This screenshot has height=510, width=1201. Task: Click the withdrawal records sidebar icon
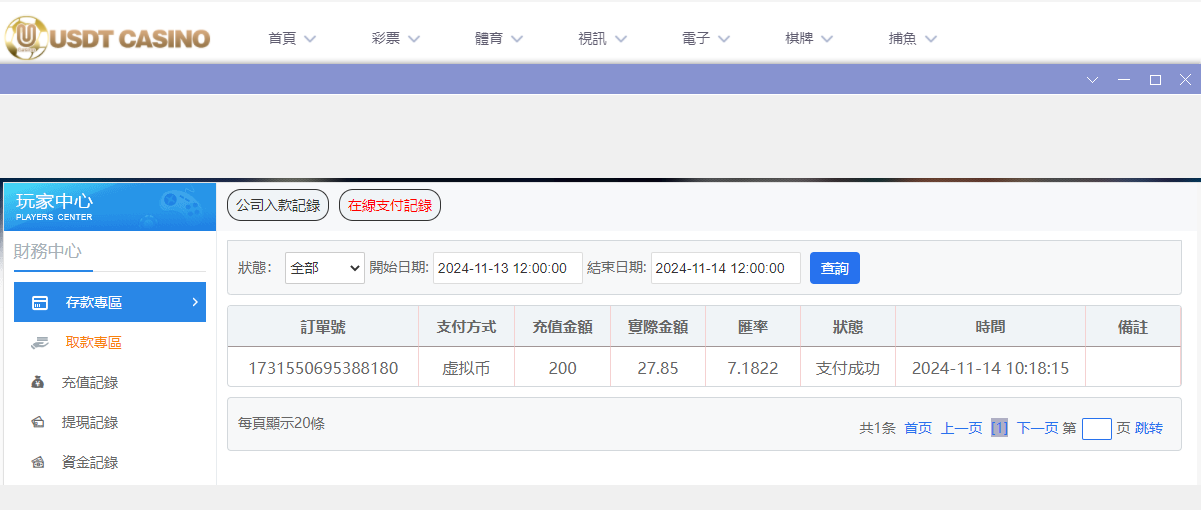(x=39, y=422)
